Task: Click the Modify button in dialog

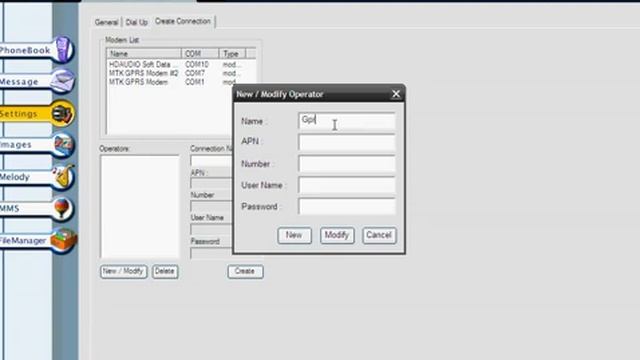Action: click(337, 235)
